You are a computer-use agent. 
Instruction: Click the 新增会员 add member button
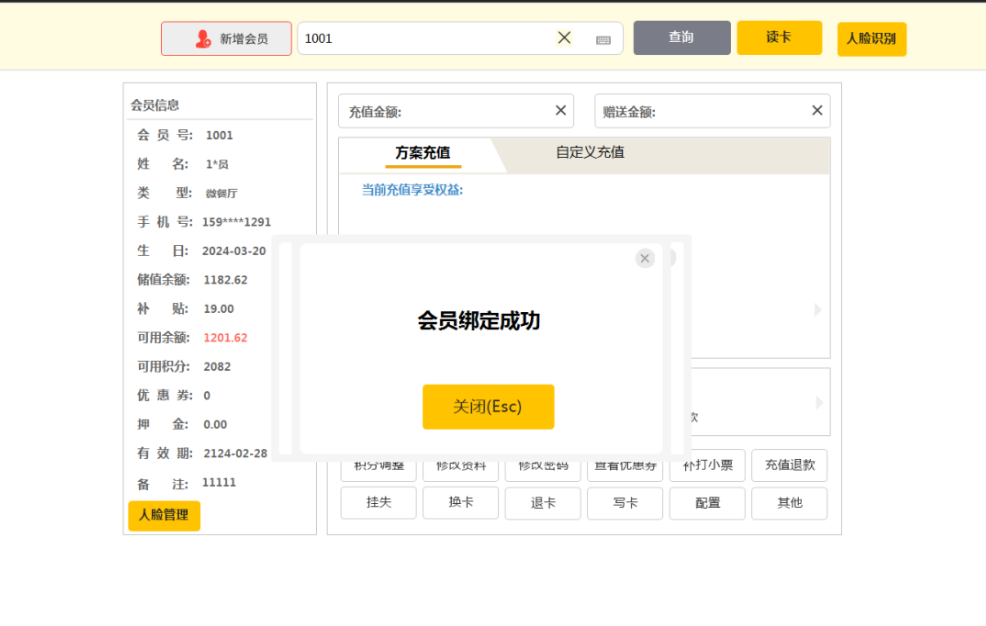click(x=226, y=39)
